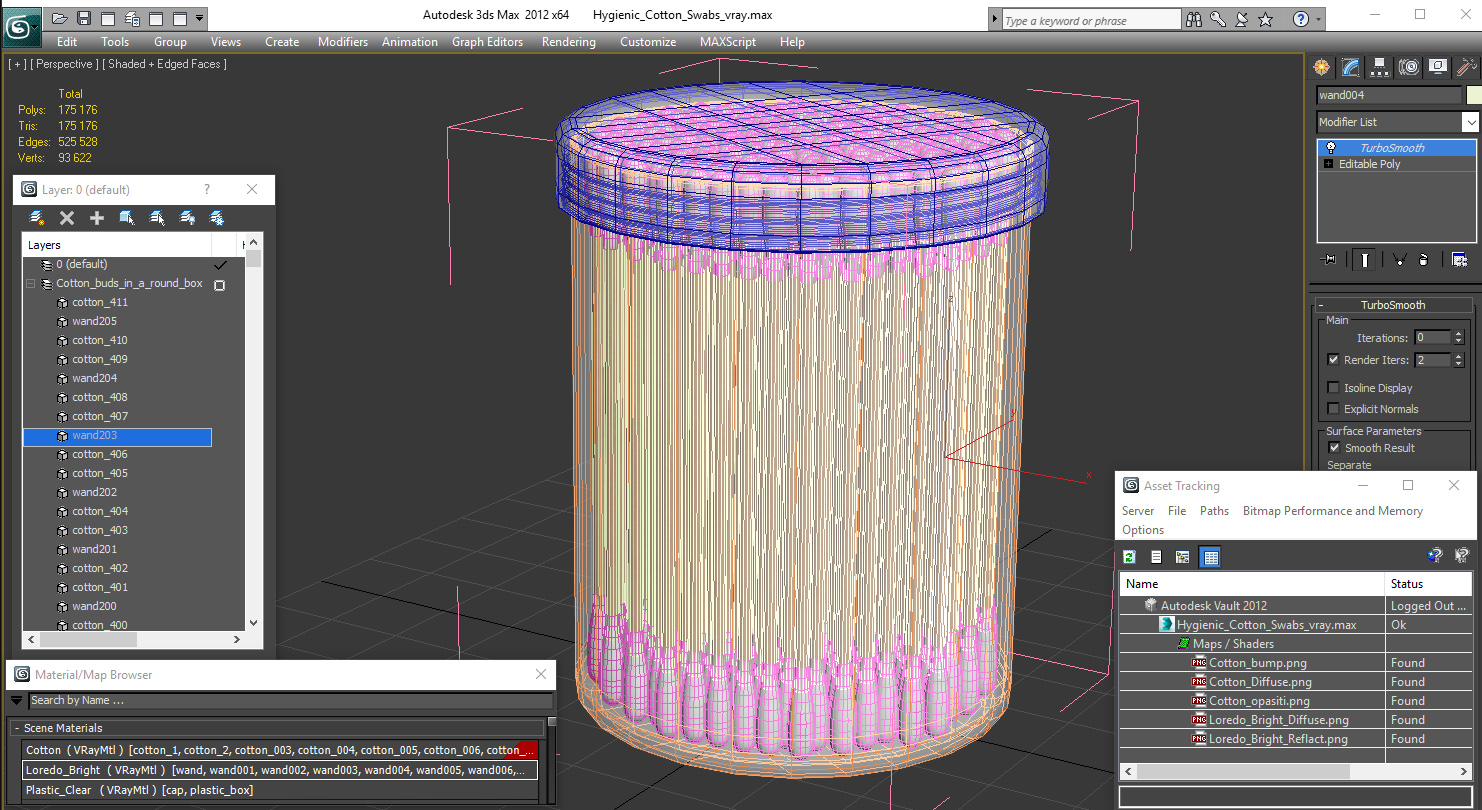
Task: Click Perspective viewport label
Action: (x=65, y=64)
